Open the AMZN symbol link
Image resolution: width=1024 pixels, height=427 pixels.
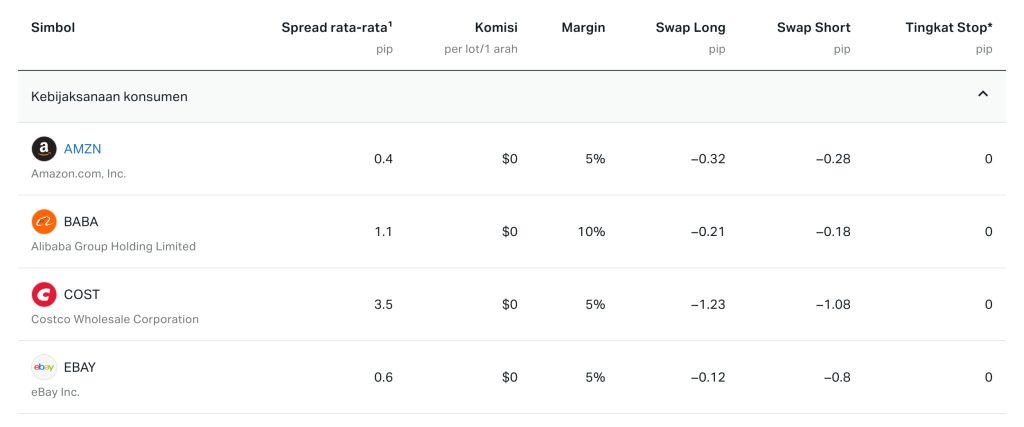[x=82, y=149]
